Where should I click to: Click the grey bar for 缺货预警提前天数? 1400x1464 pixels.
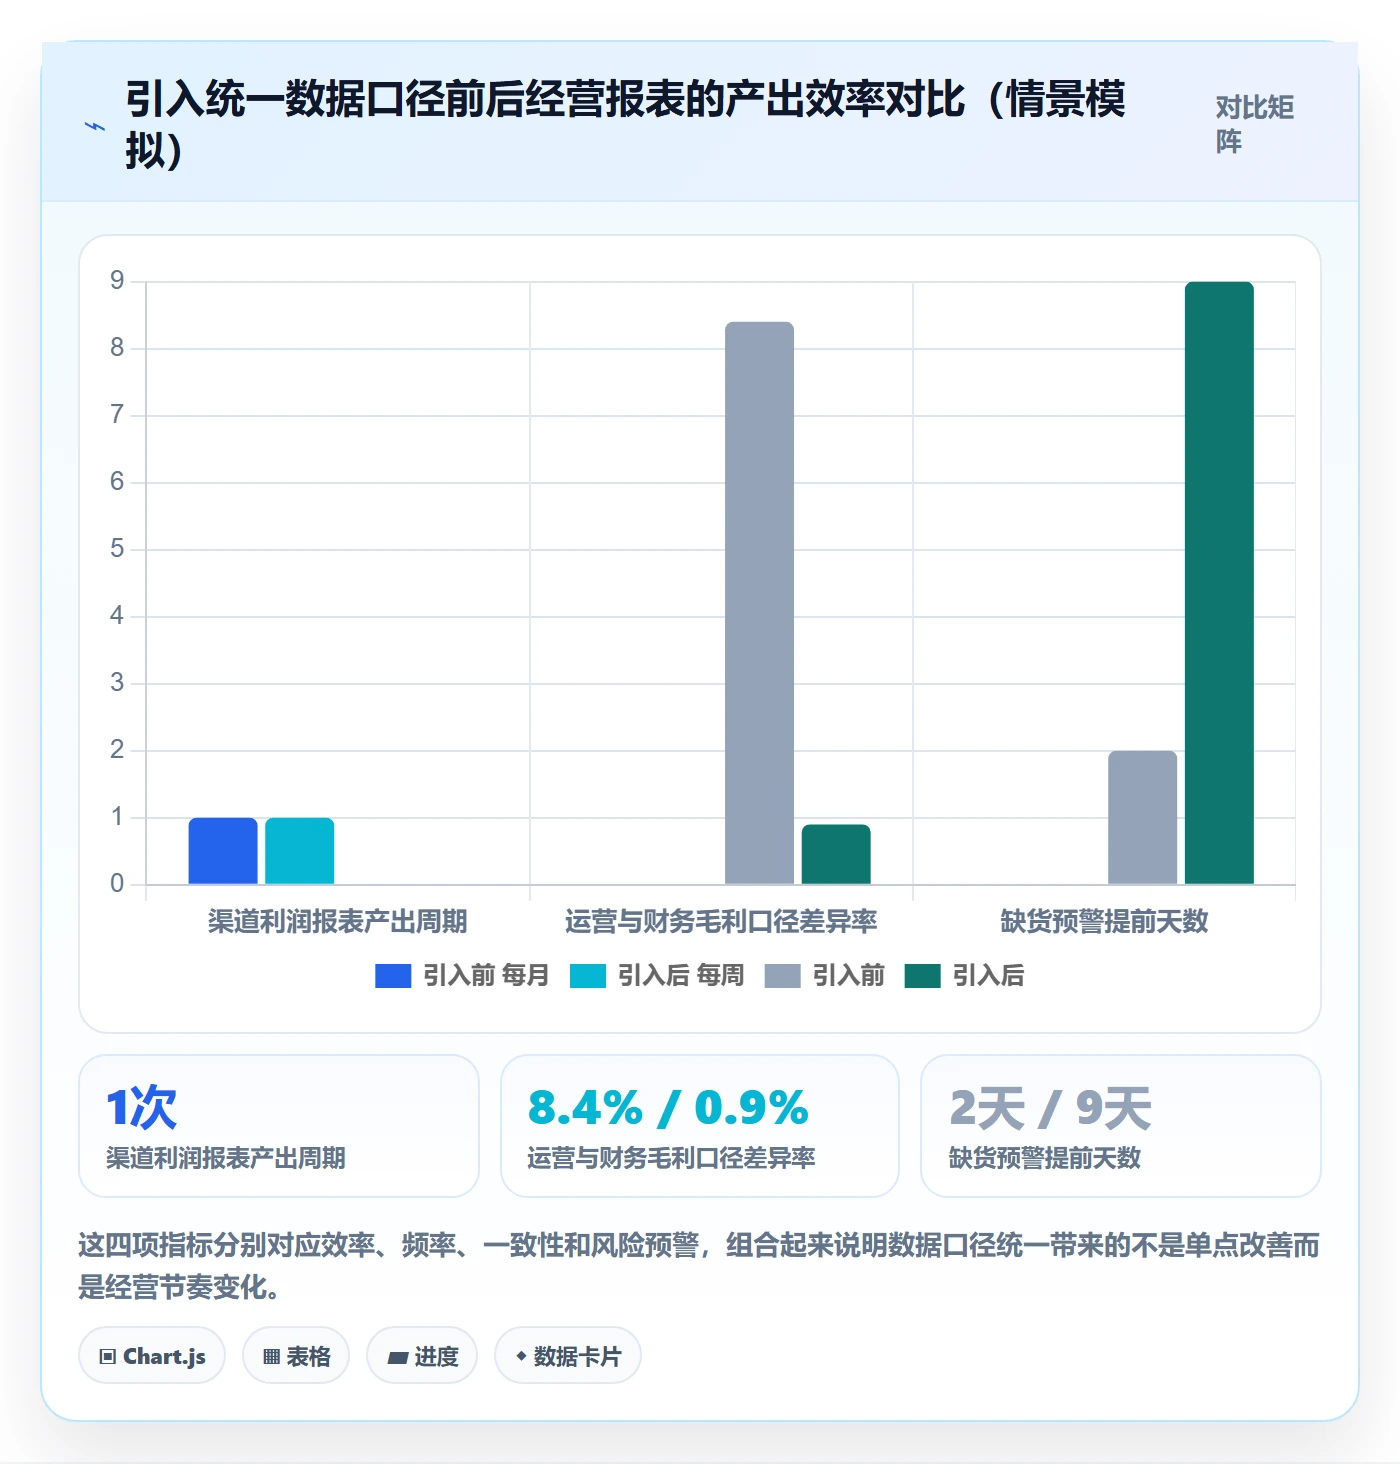click(1143, 817)
